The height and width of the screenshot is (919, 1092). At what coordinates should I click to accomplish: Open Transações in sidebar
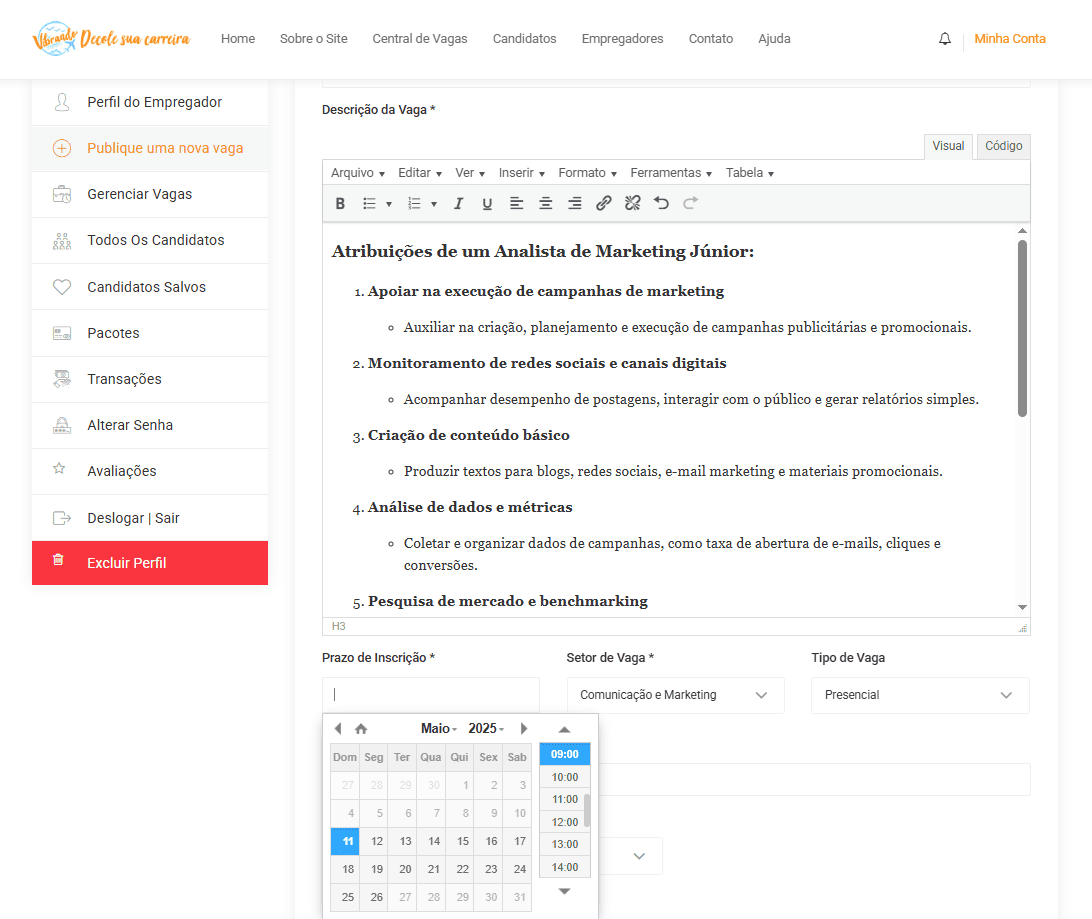[150, 379]
